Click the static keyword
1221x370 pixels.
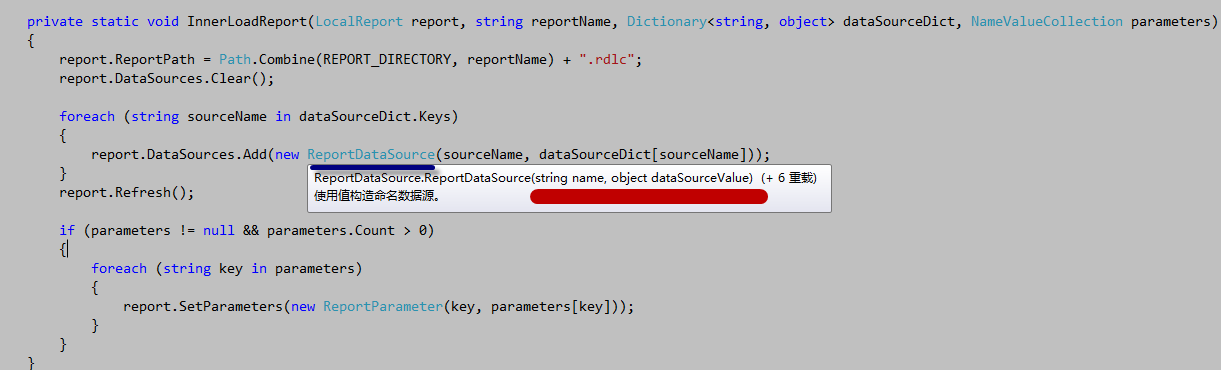pos(115,21)
